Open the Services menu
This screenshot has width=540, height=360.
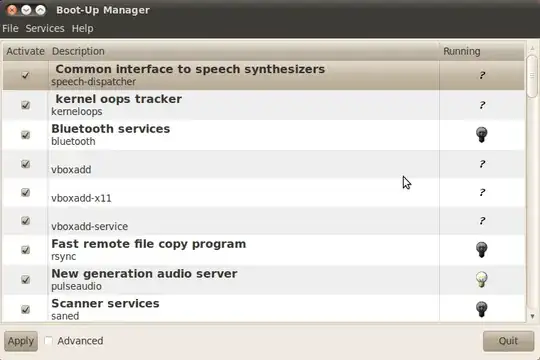tap(45, 28)
